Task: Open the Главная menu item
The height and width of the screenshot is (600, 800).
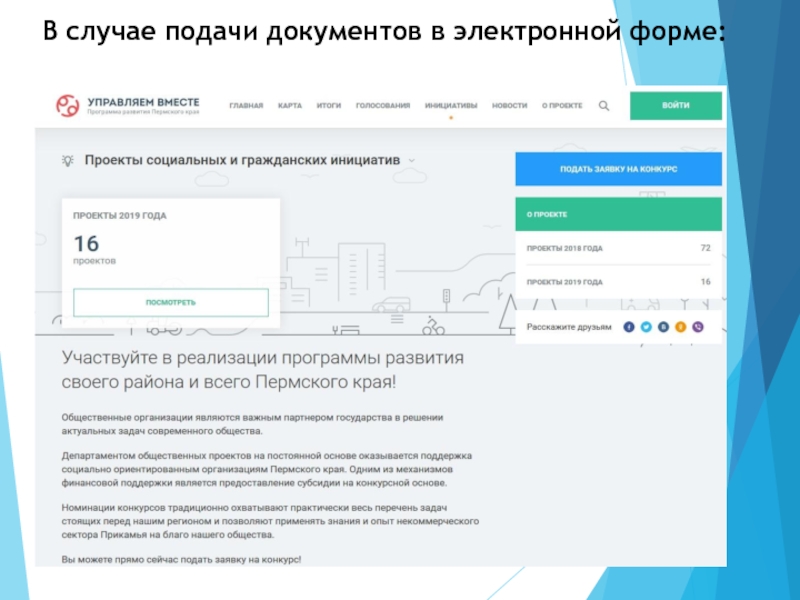Action: 246,105
